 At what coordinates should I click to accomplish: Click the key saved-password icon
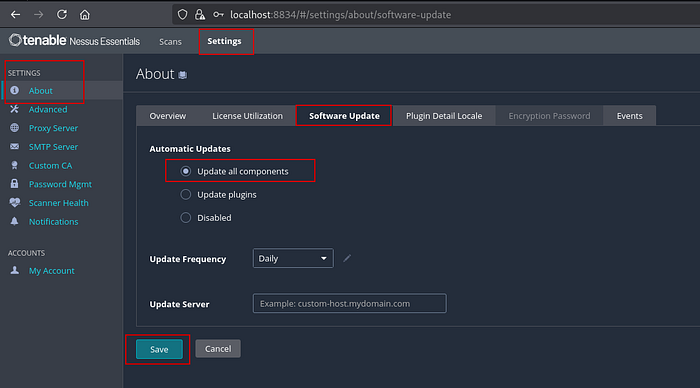coord(218,15)
